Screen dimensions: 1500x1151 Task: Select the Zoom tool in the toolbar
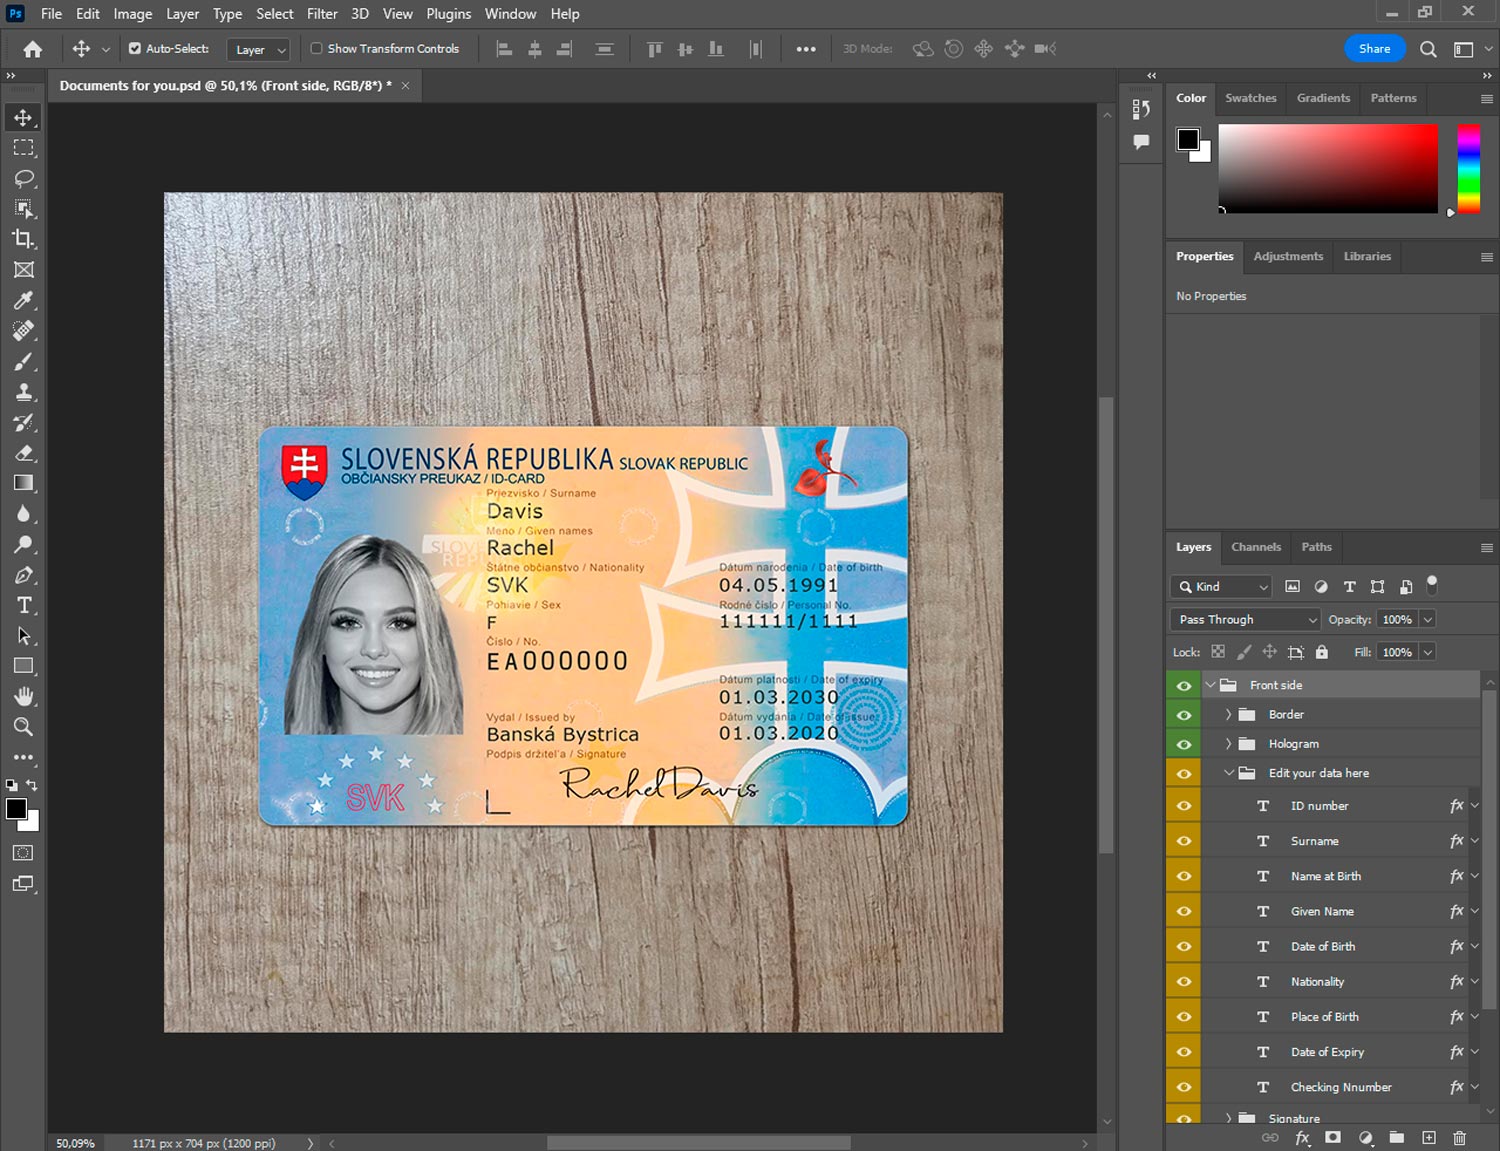click(24, 727)
